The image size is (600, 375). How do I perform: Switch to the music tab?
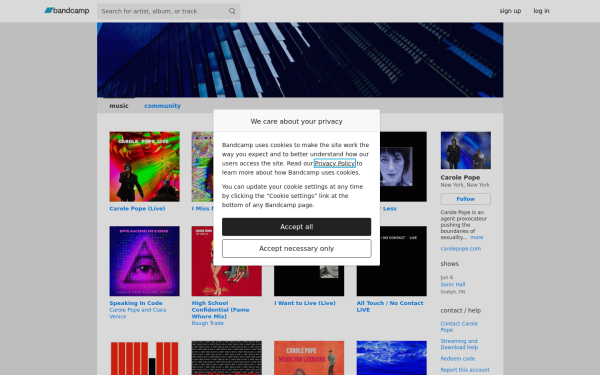click(119, 106)
